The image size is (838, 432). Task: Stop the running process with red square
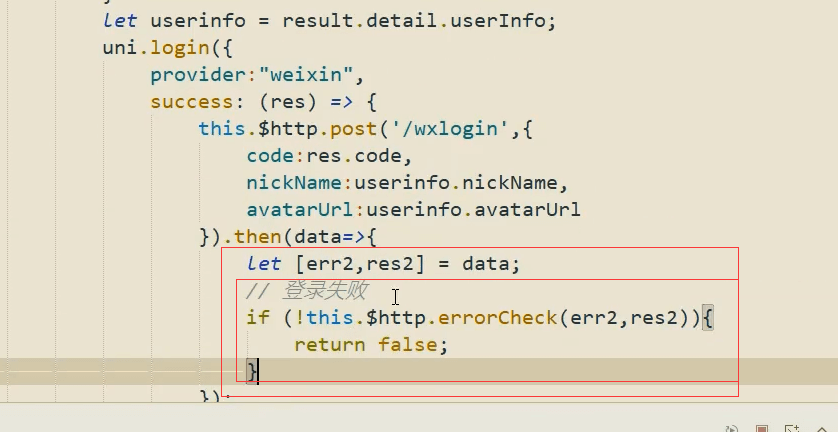click(x=762, y=429)
